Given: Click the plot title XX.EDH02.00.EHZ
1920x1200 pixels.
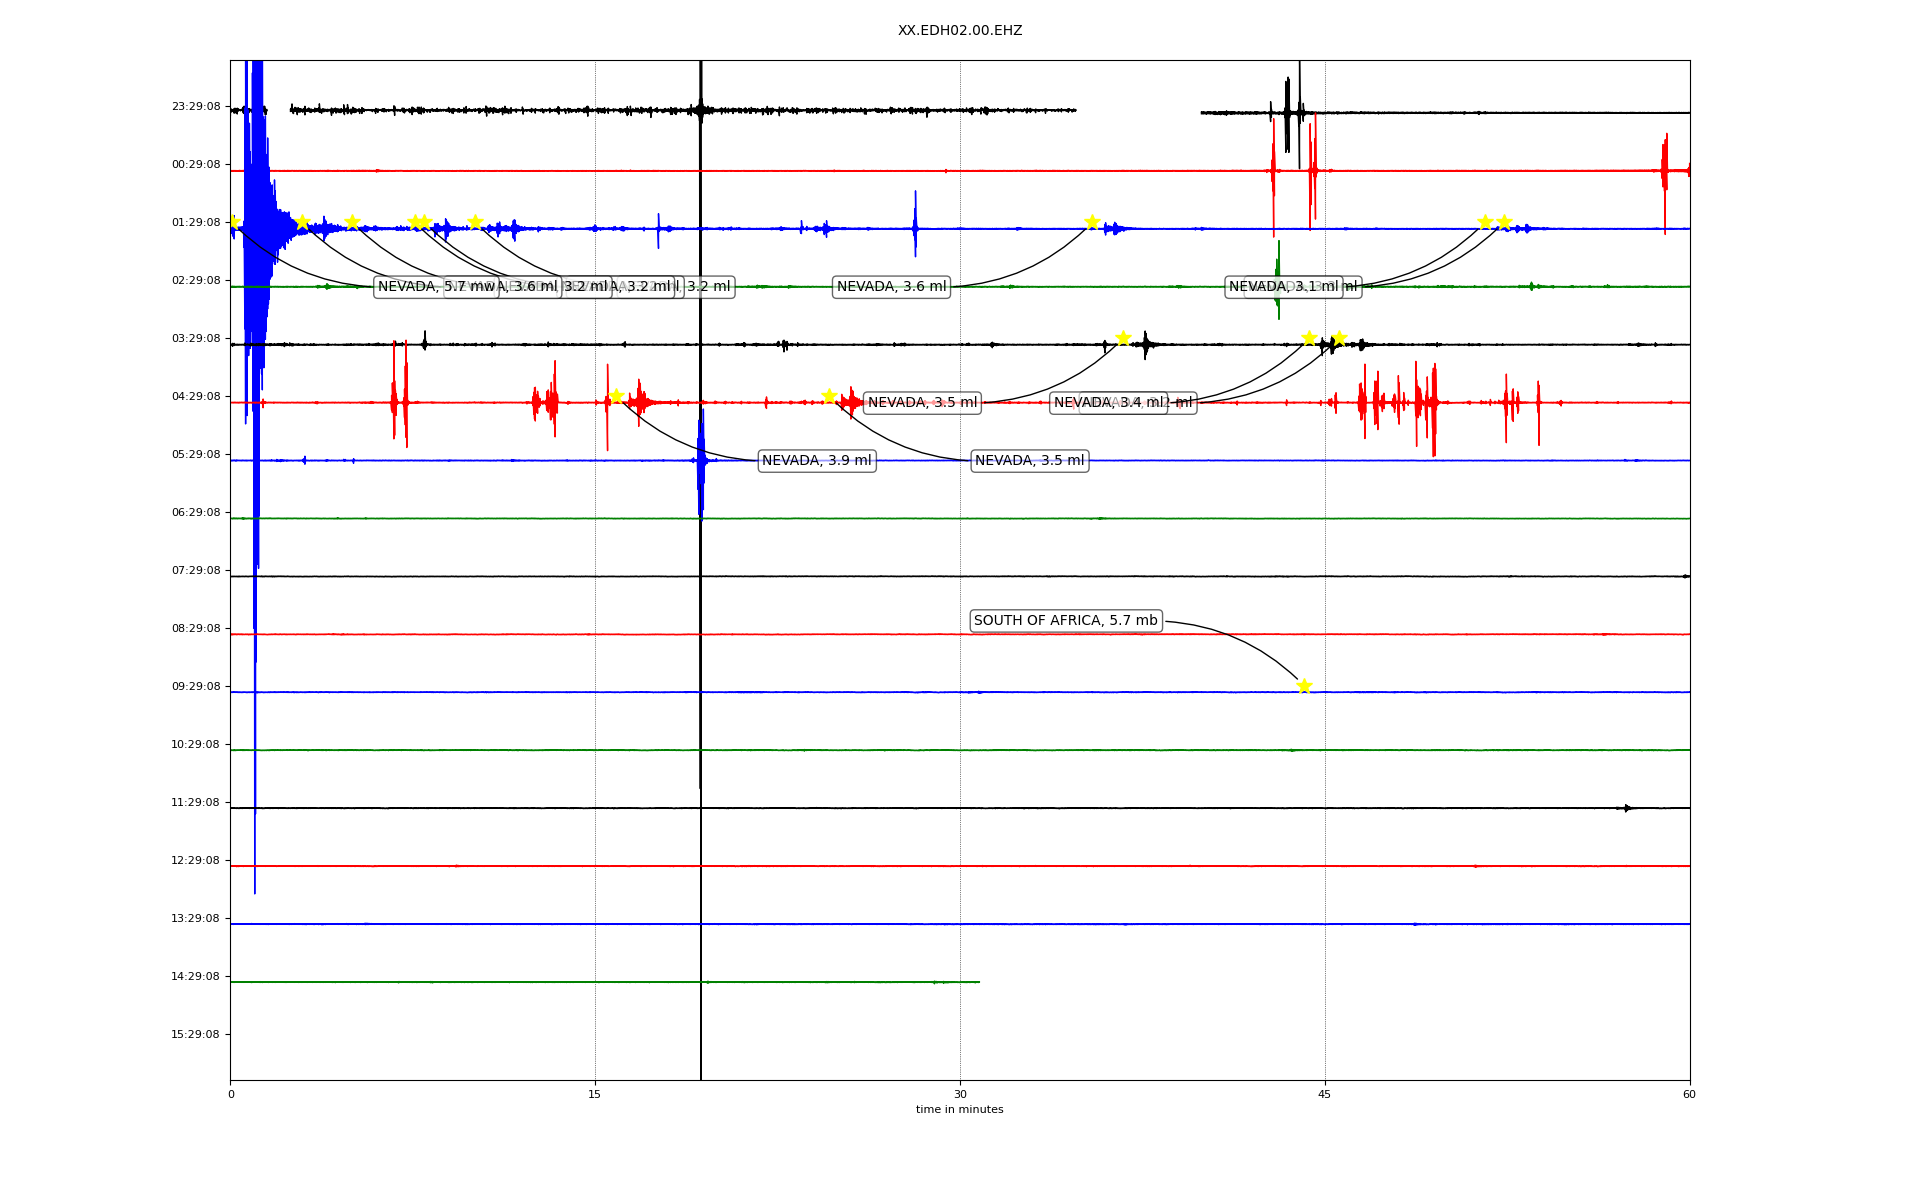Looking at the screenshot, I should click(959, 31).
